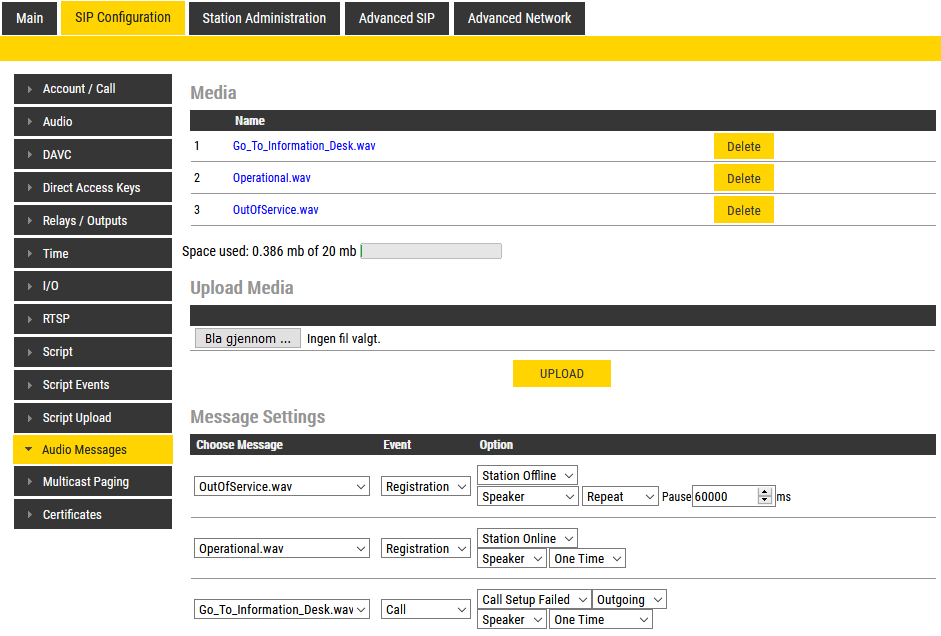Open the Multicast Paging sidebar section

coord(92,482)
